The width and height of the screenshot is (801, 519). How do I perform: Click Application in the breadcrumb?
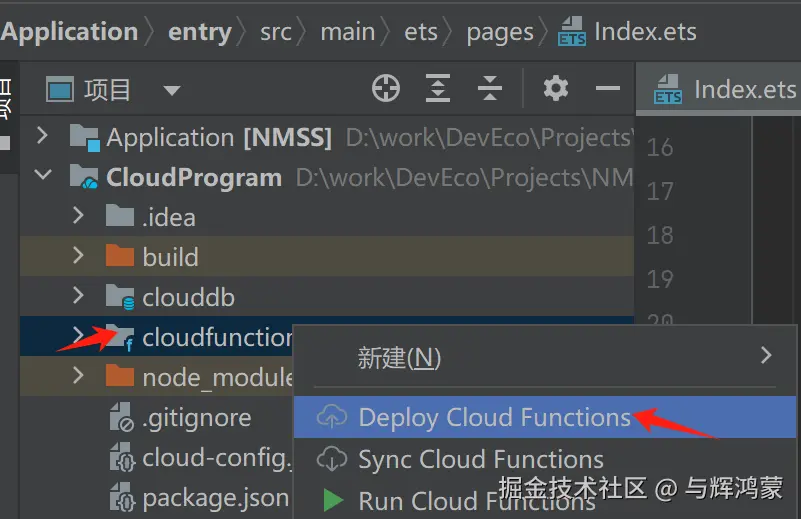pyautogui.click(x=69, y=32)
